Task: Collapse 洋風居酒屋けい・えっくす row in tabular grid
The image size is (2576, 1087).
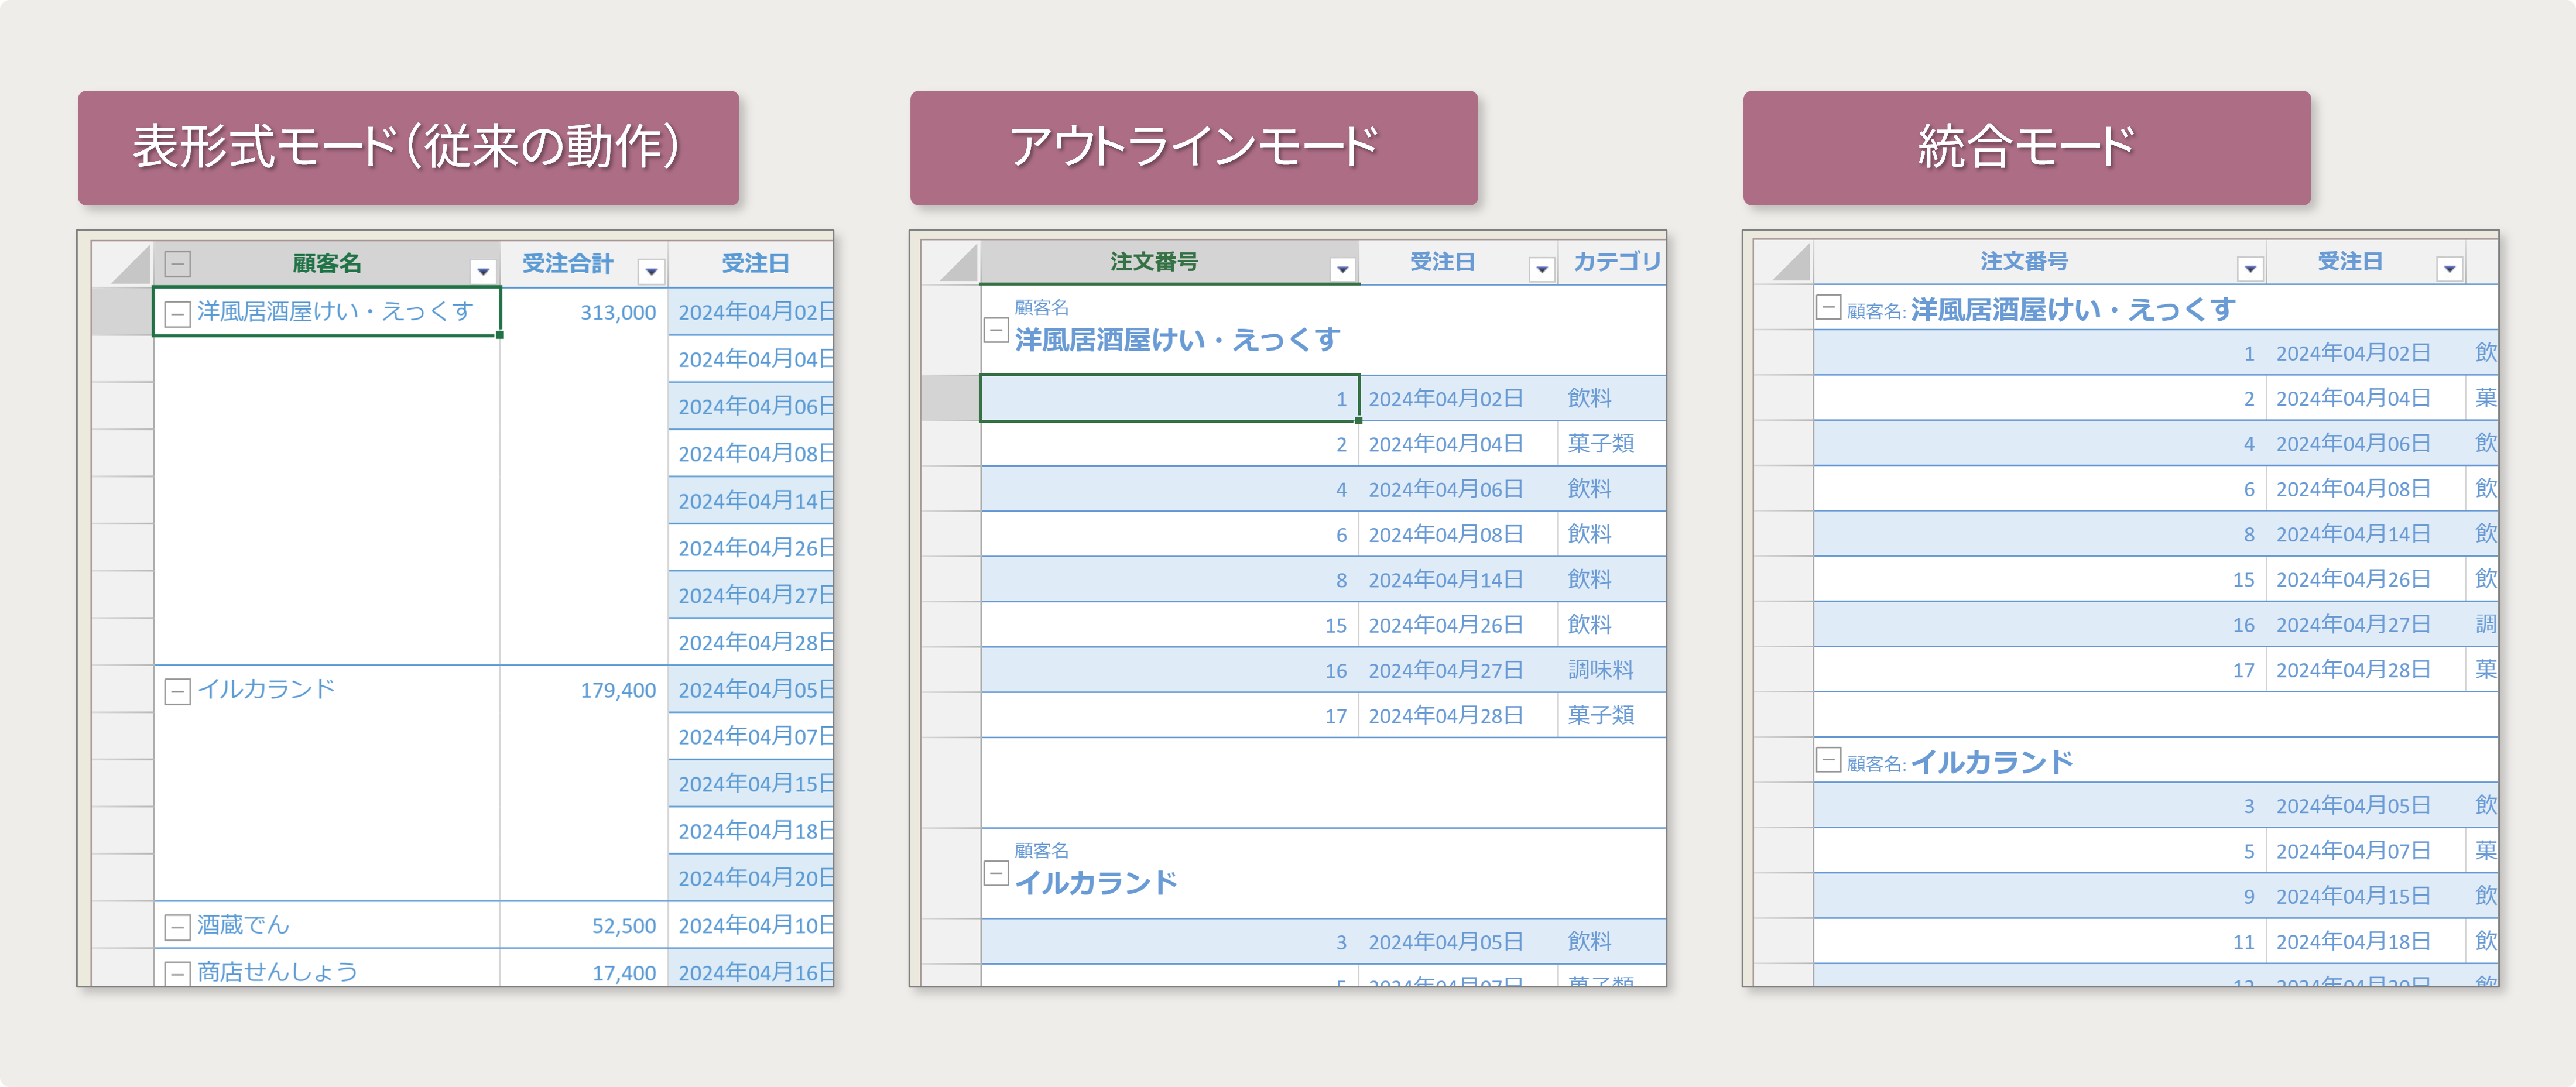Action: point(178,314)
